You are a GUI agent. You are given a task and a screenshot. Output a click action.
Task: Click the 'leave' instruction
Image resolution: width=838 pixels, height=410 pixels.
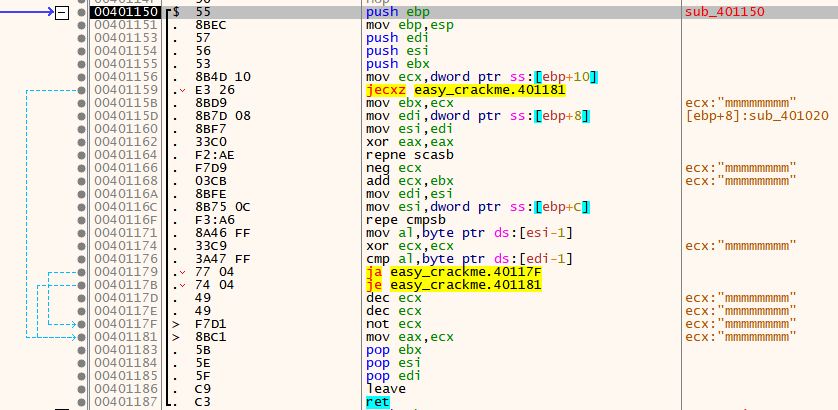pyautogui.click(x=386, y=389)
